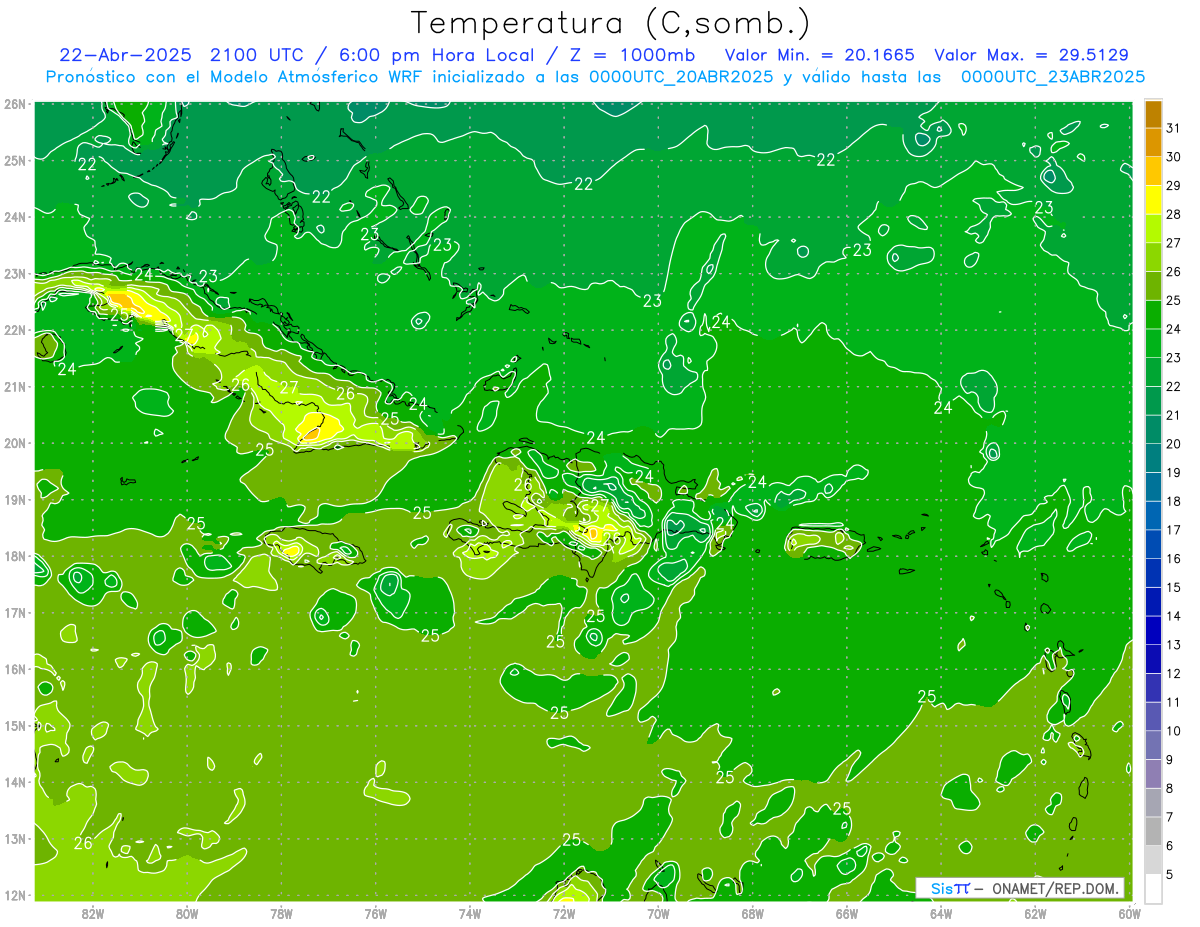Click the 76W longitude axis label
Viewport: 1200px width, 927px height.
click(x=376, y=913)
